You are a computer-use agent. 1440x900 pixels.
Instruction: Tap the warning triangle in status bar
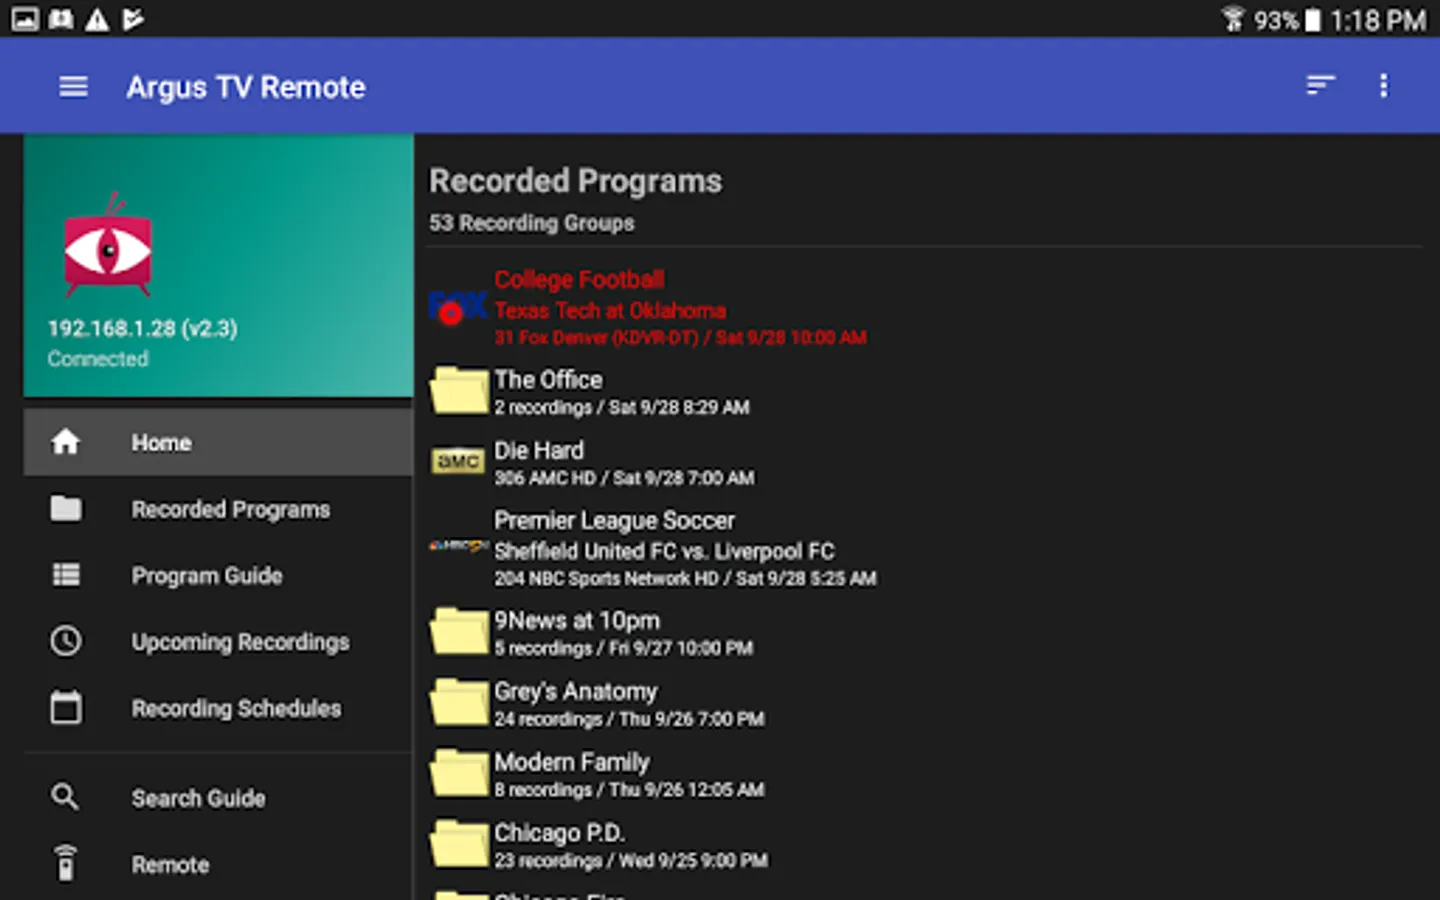tap(97, 19)
